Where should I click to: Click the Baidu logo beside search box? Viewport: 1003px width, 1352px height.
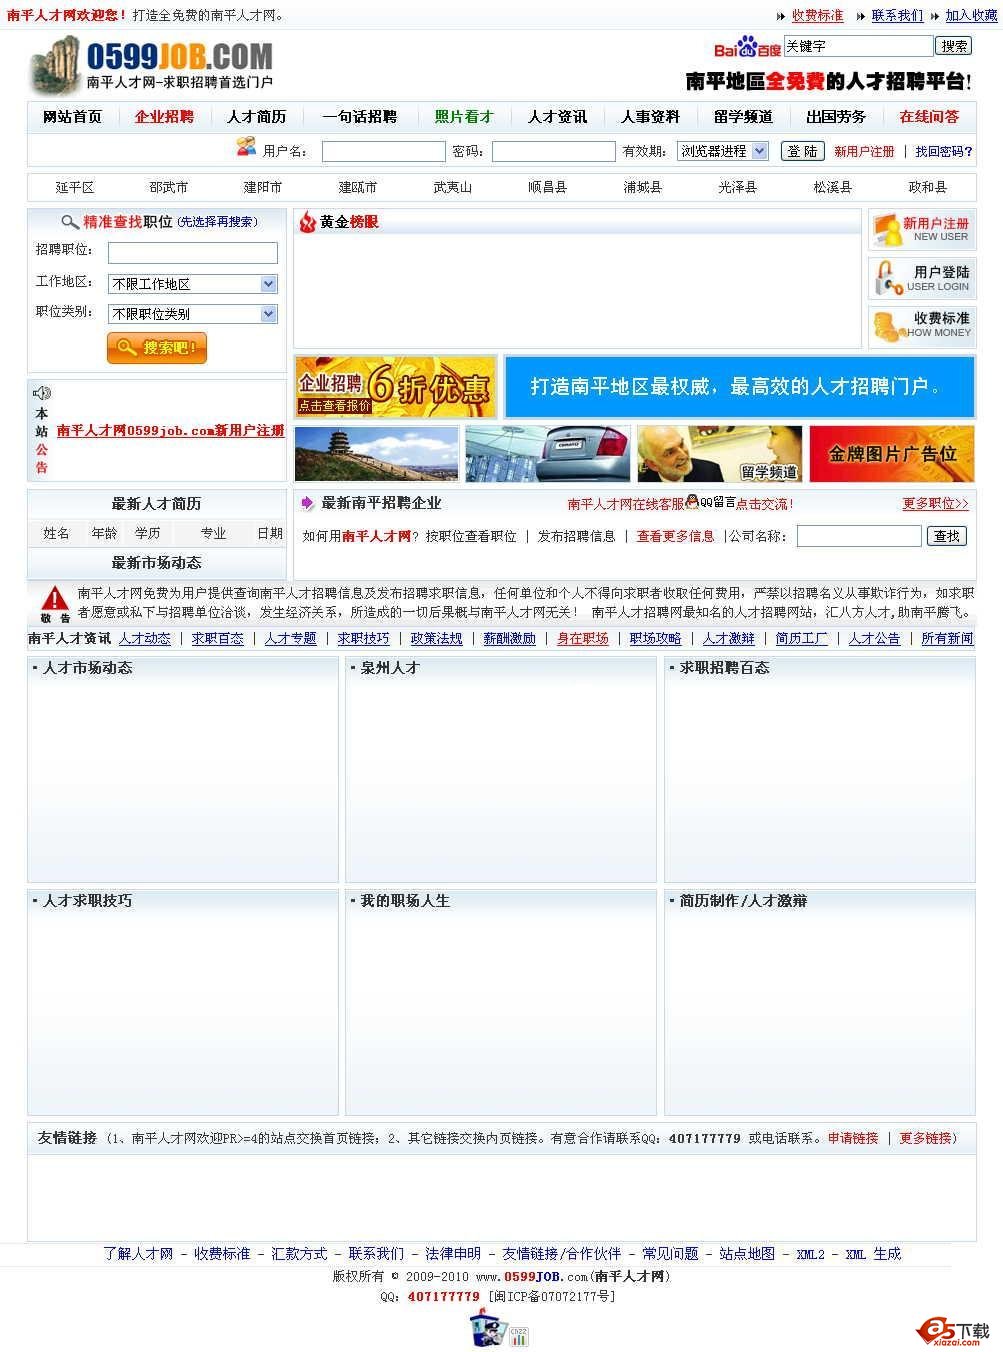(x=747, y=47)
